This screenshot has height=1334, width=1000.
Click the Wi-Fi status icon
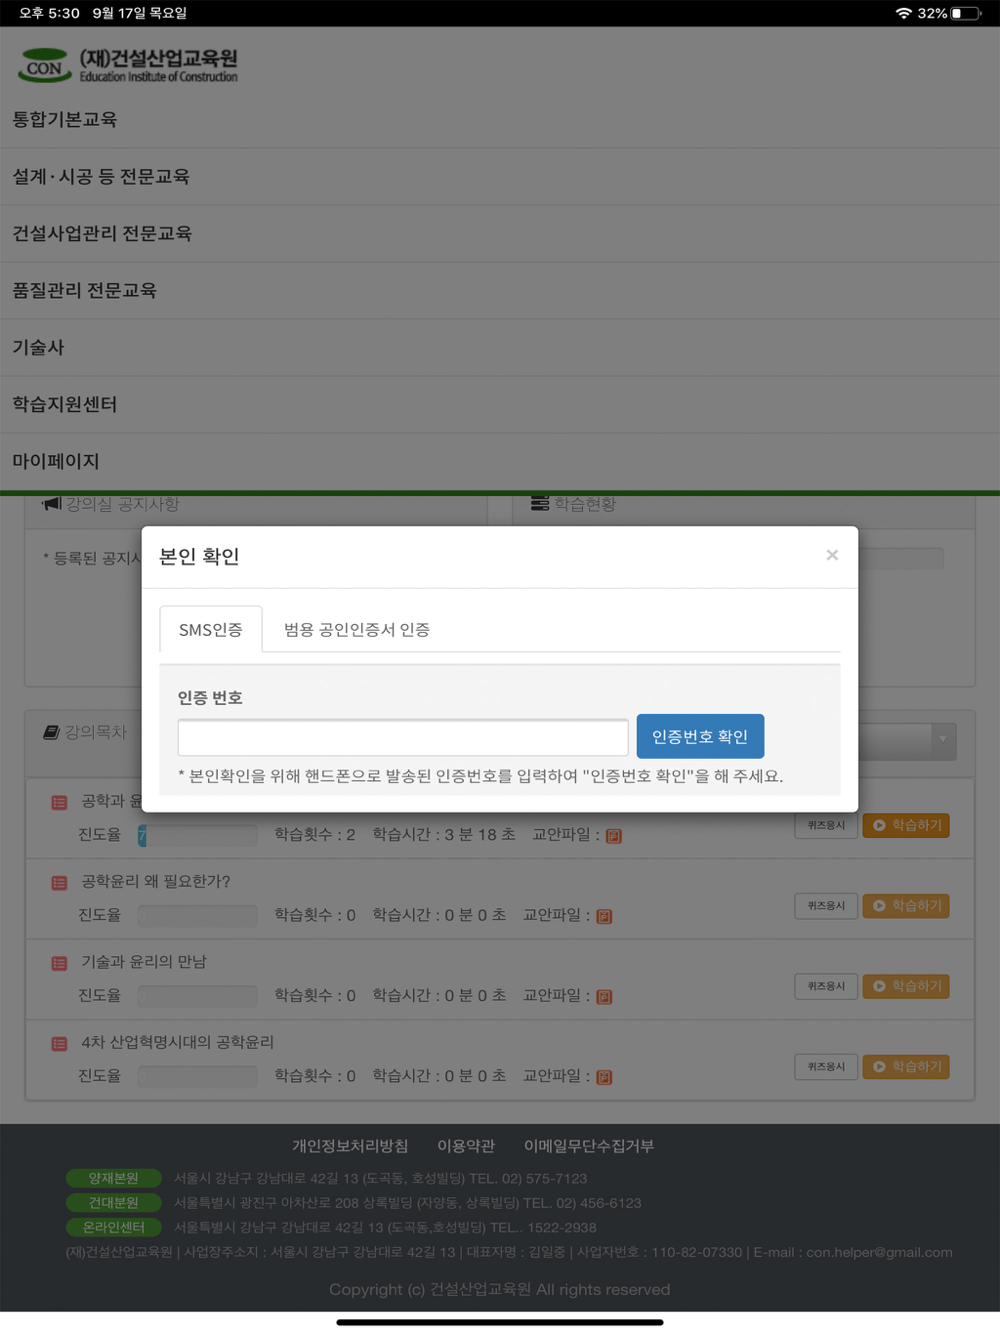[x=904, y=13]
